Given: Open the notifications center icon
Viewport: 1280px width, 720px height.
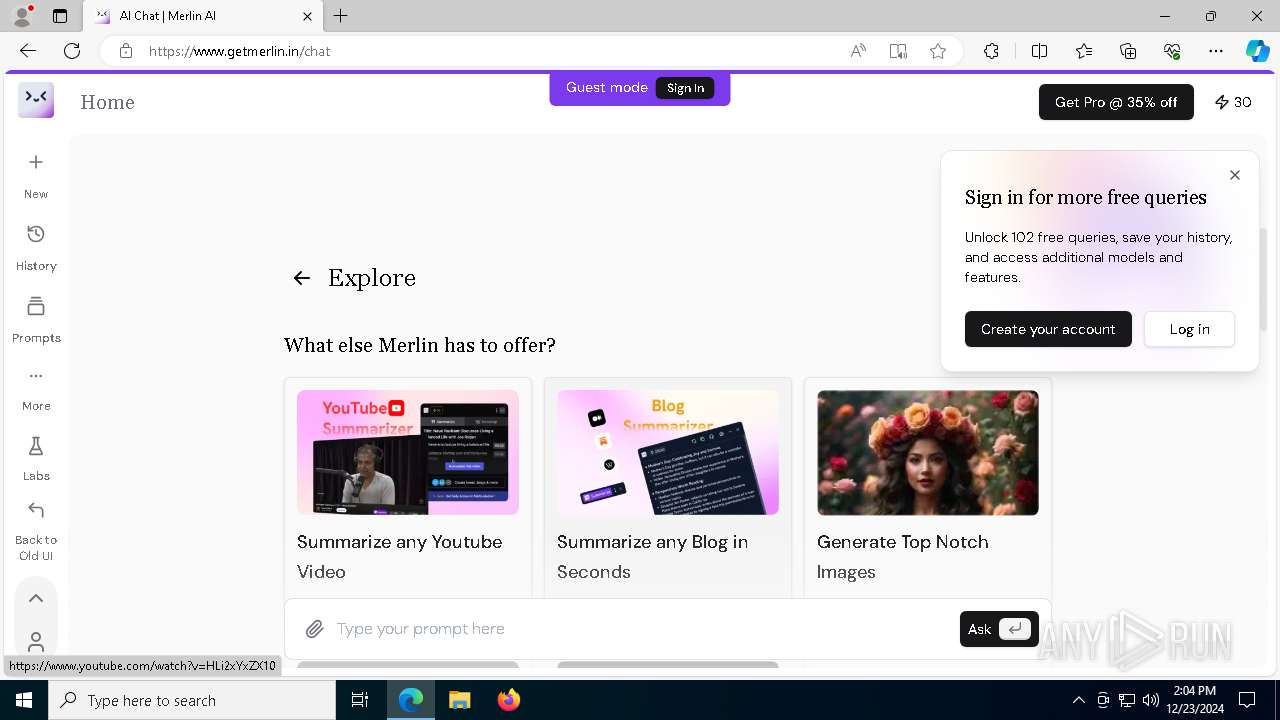Looking at the screenshot, I should coord(1247,700).
